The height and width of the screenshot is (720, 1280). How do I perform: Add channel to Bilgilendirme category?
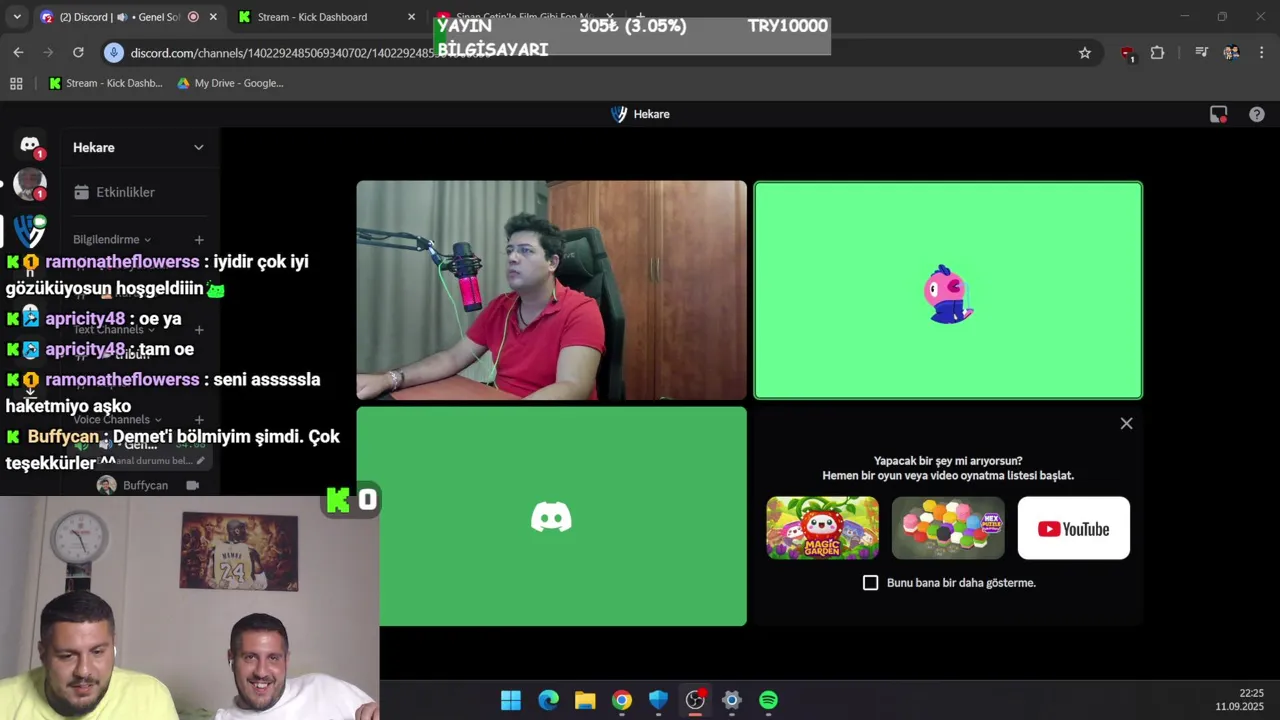tap(199, 240)
